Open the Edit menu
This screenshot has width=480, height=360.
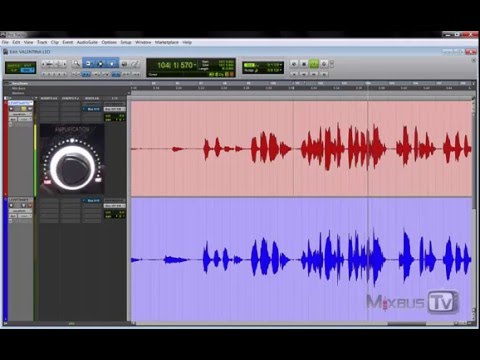(x=16, y=42)
